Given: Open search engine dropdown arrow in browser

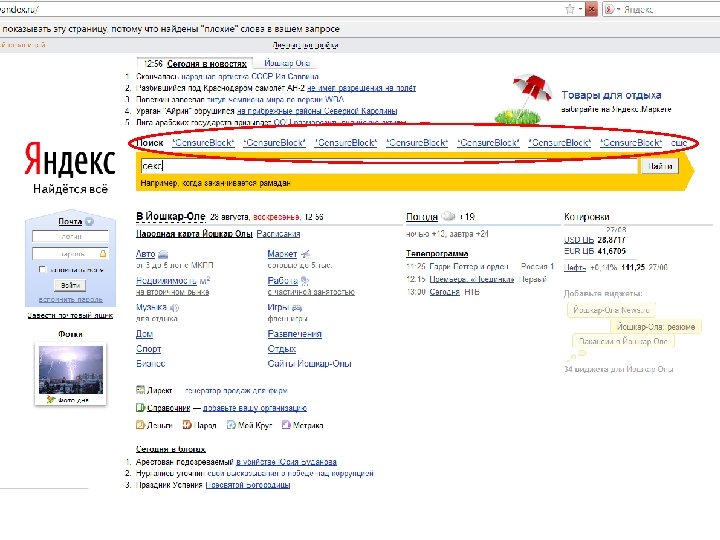Looking at the screenshot, I should (618, 9).
